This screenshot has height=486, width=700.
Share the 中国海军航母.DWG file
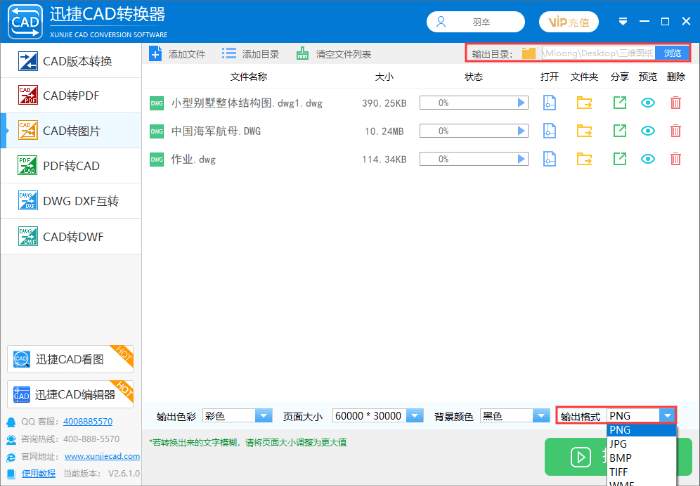coord(620,131)
